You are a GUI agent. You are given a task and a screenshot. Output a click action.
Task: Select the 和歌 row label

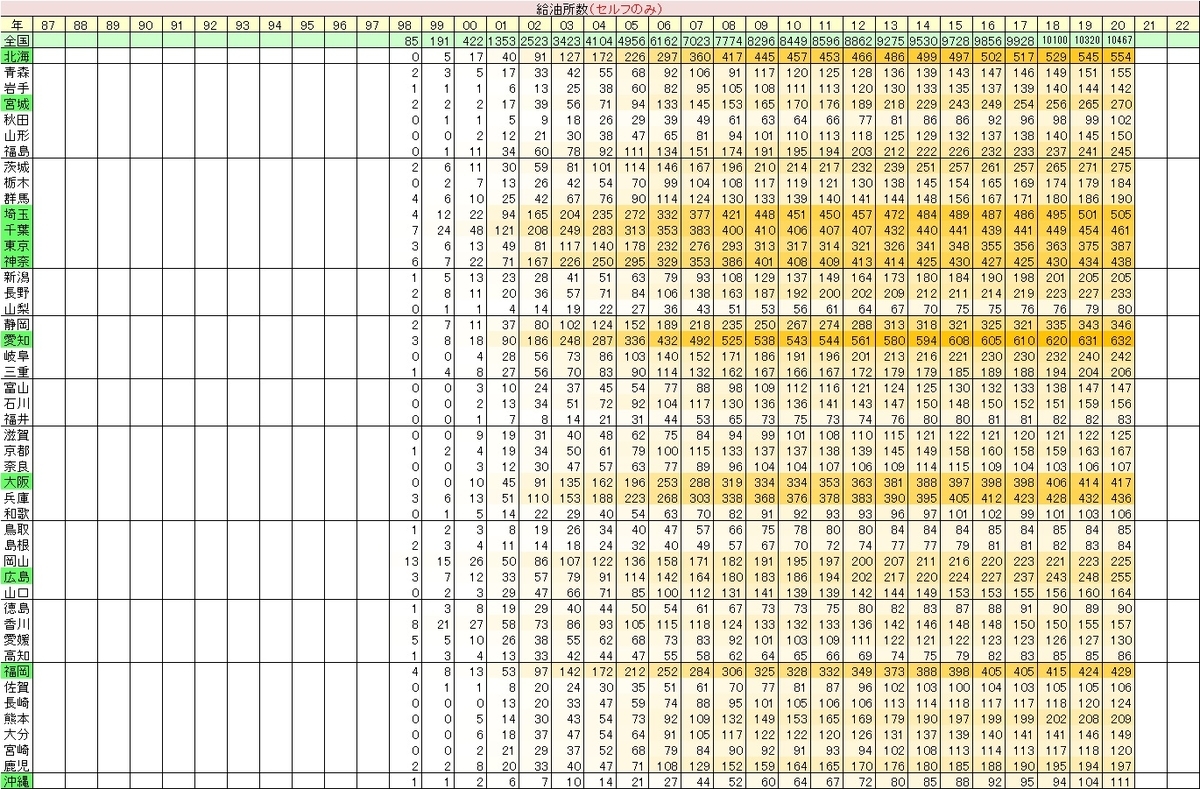[16, 513]
